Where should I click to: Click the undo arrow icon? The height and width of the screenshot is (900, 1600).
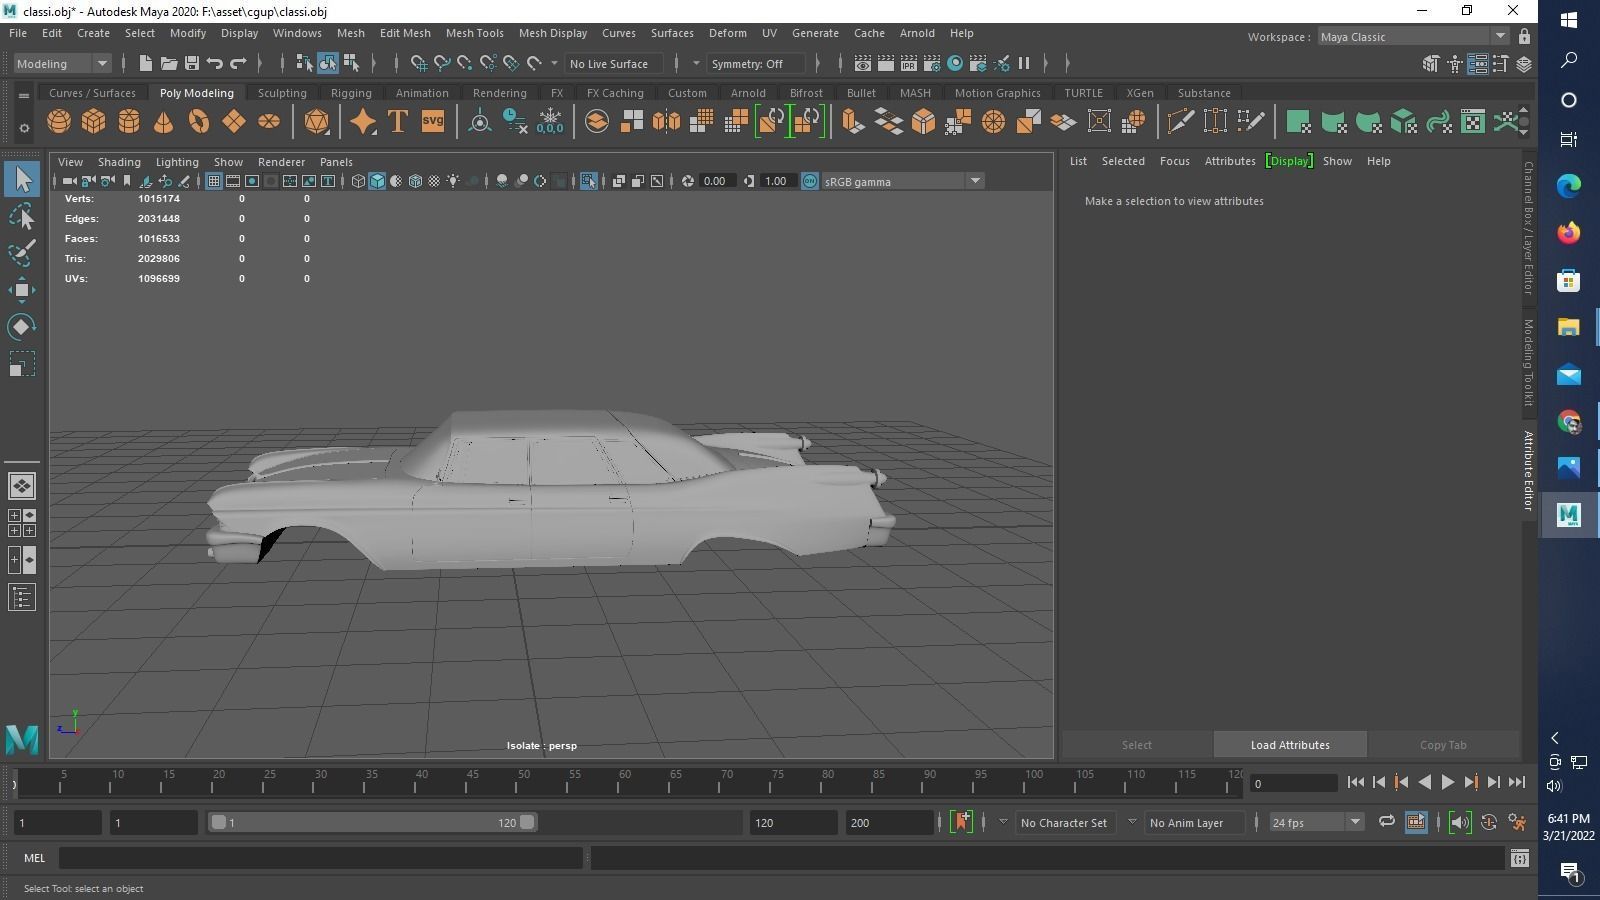click(x=215, y=64)
